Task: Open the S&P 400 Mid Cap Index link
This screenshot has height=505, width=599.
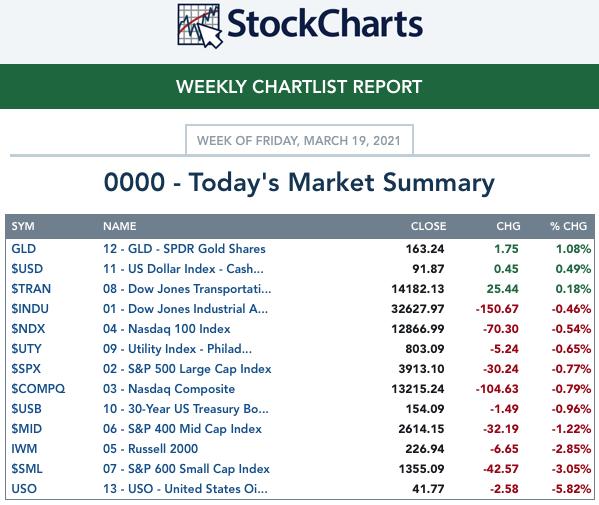Action: click(x=182, y=429)
